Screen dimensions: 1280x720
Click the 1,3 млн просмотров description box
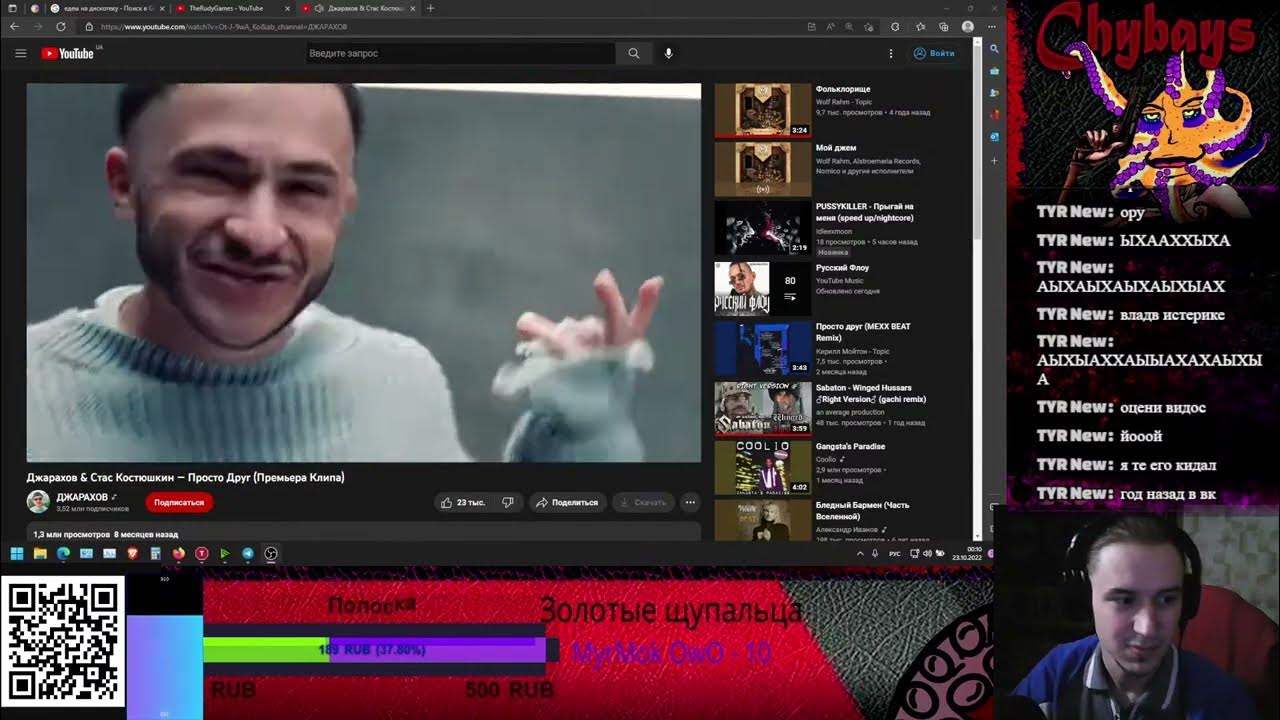click(364, 533)
